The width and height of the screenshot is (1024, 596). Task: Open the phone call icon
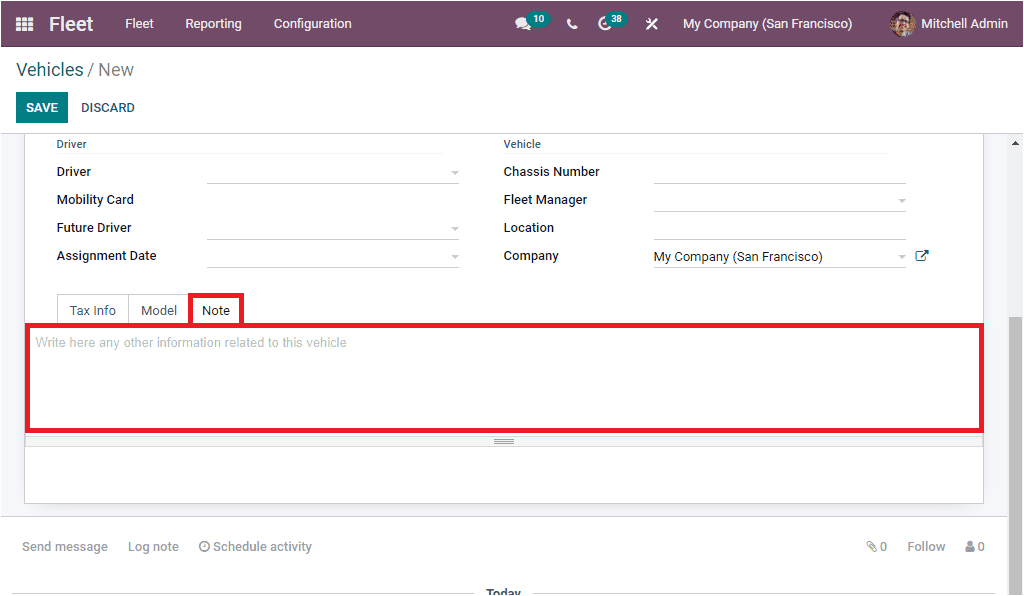[571, 23]
